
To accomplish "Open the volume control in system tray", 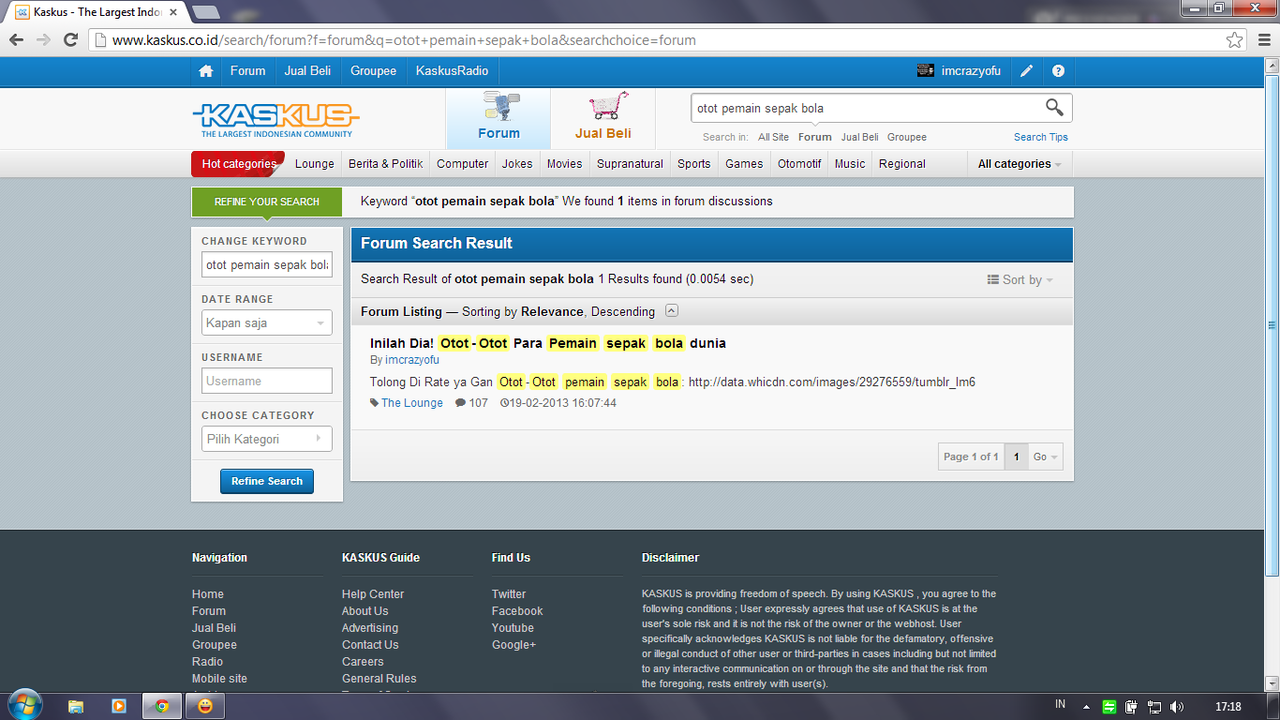I will 1177,707.
